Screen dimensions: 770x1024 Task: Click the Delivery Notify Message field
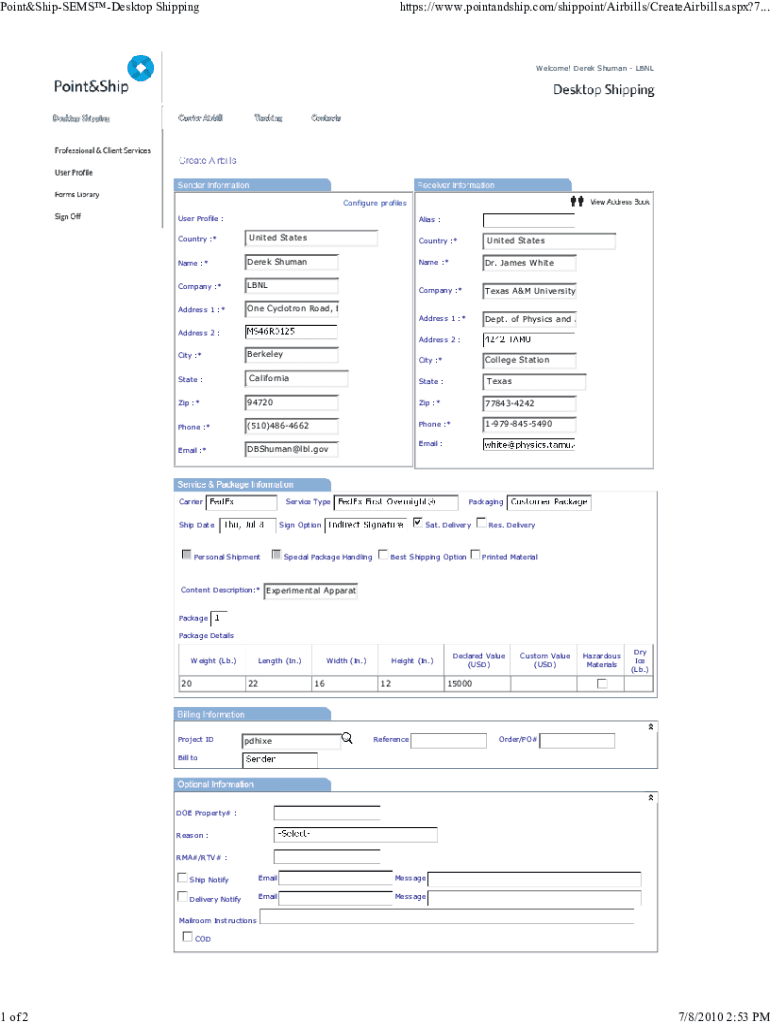(x=534, y=897)
